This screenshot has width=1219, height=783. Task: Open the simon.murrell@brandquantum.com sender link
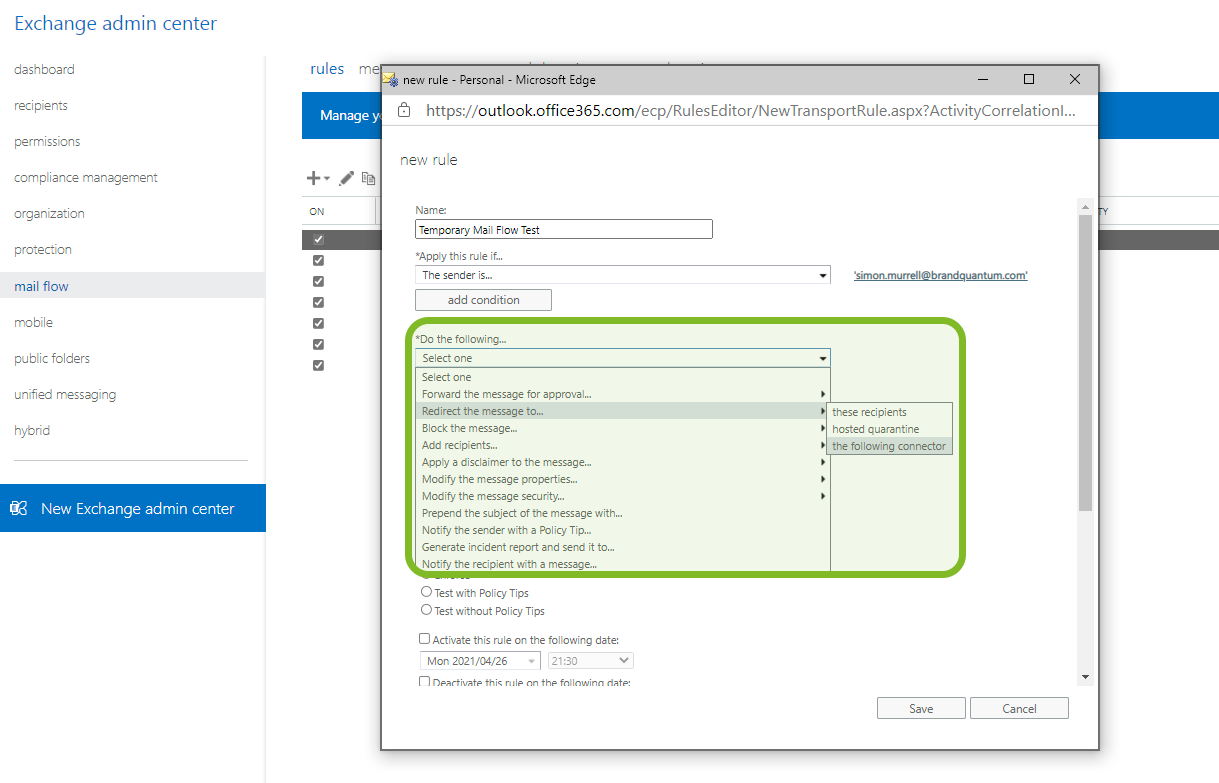(940, 275)
